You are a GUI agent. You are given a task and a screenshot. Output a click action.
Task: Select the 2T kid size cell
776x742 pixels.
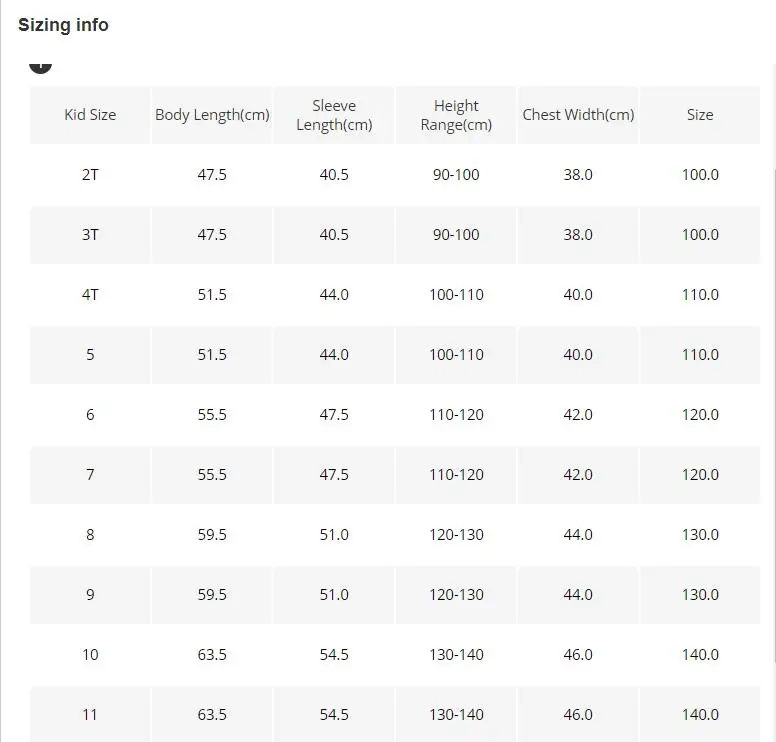(90, 175)
